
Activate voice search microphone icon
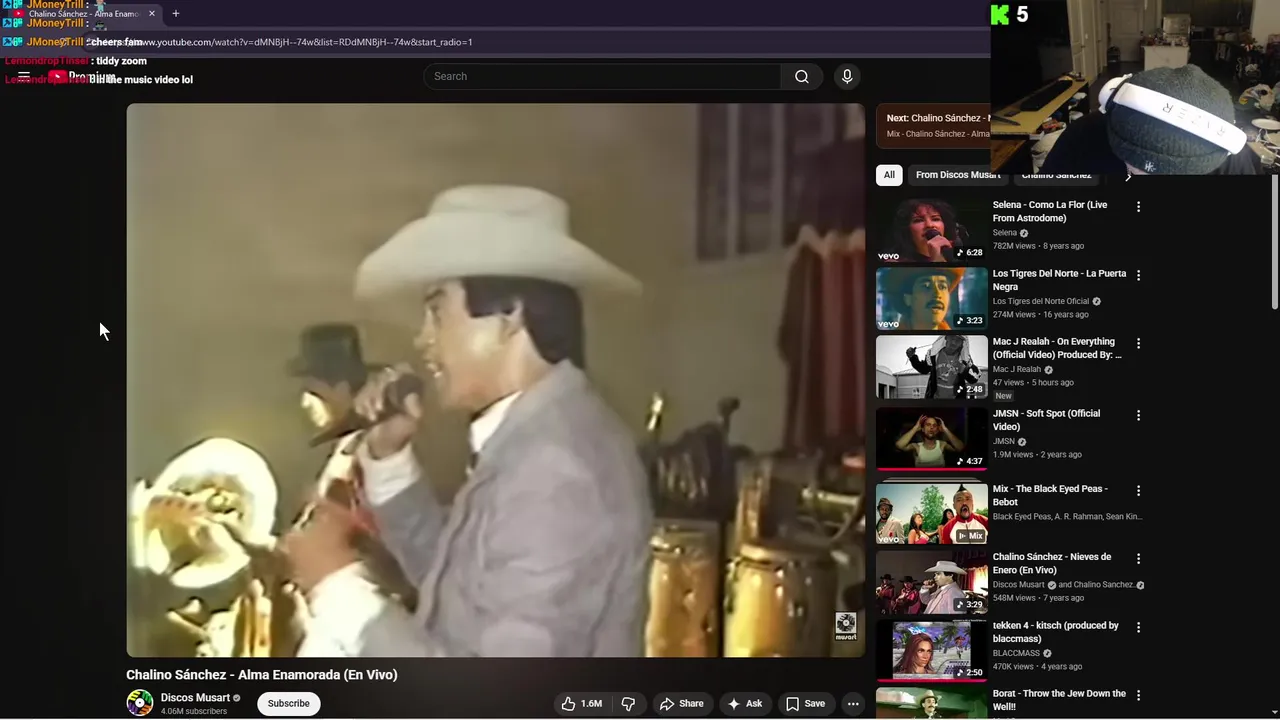coord(847,76)
